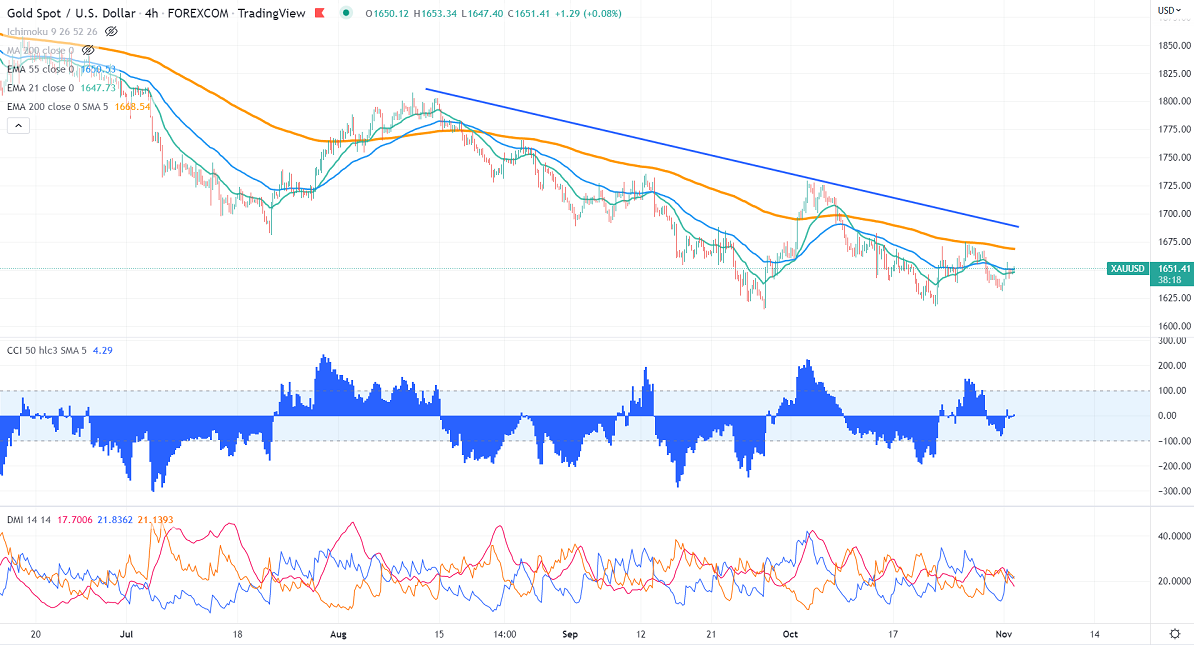
Task: Select the Gold Spot / U.S. Dollar symbol title
Action: [x=72, y=13]
